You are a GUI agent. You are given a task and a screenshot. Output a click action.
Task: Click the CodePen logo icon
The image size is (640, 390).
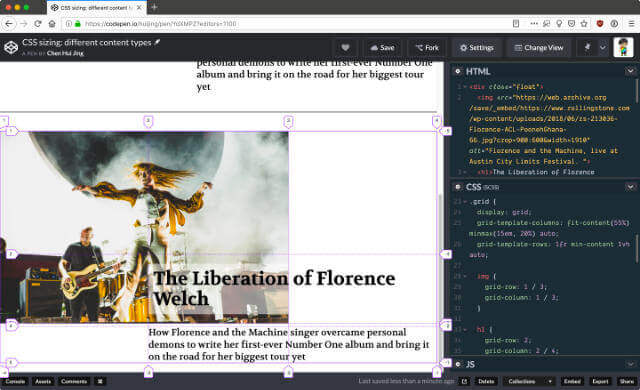(x=11, y=47)
